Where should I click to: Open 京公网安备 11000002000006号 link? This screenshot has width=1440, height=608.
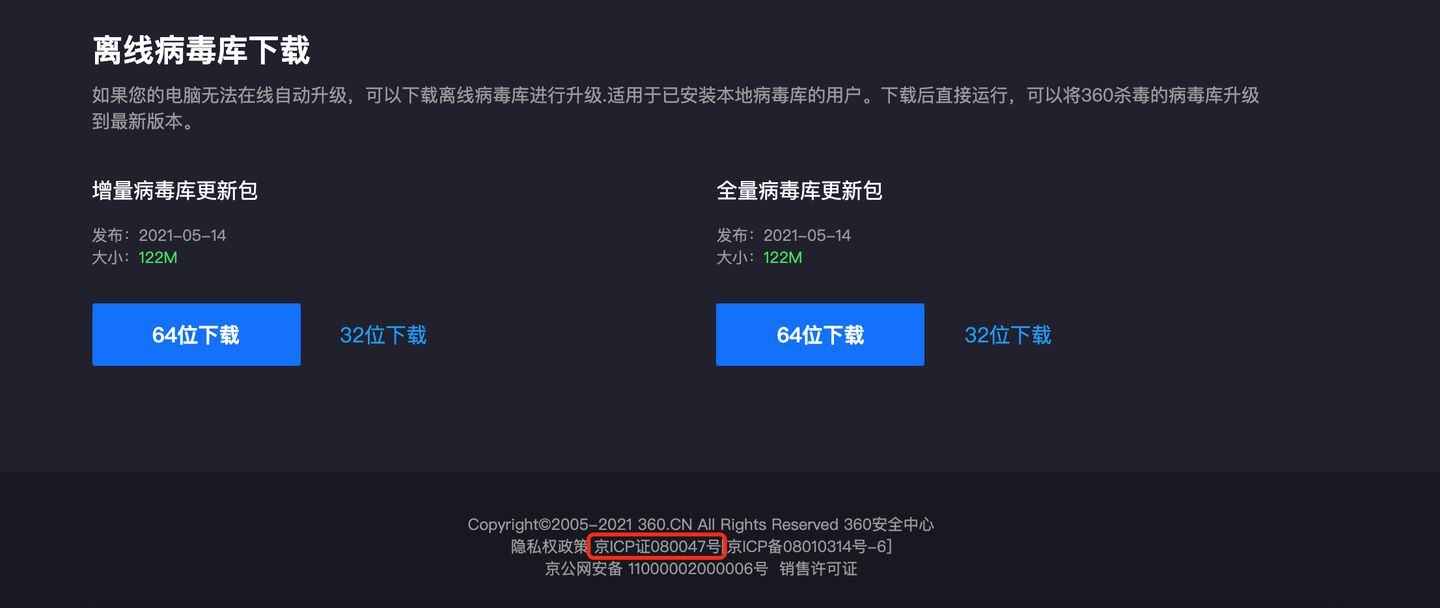656,569
